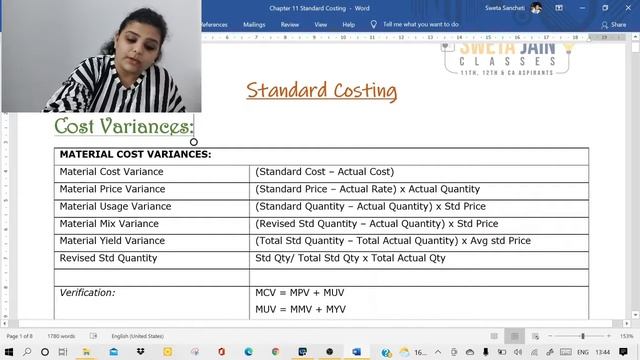Open the Windows Start menu
Viewport: 640px width, 360px height.
[x=9, y=352]
